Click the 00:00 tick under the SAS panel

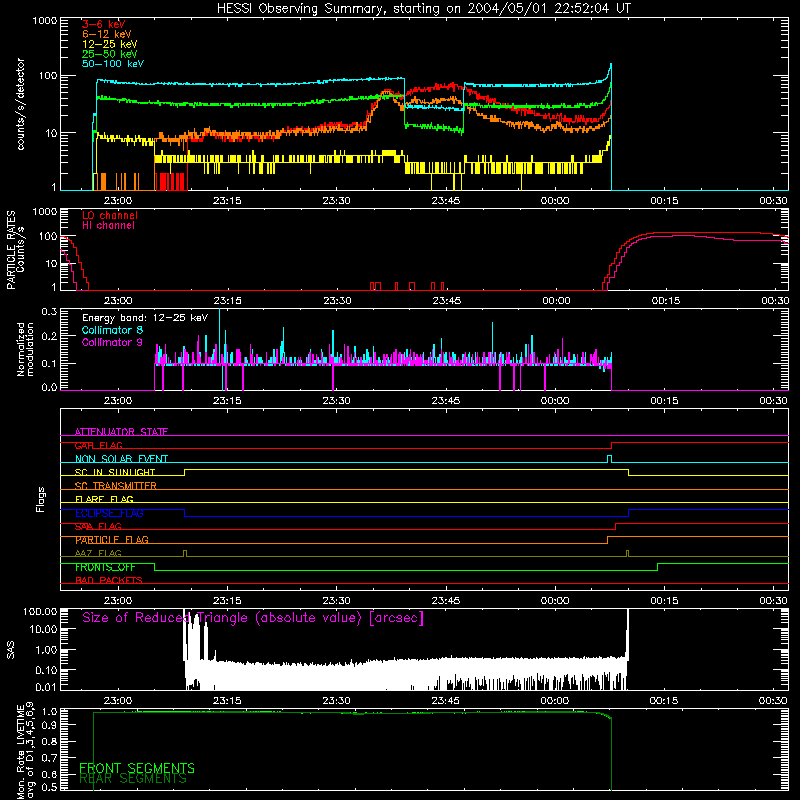[555, 701]
